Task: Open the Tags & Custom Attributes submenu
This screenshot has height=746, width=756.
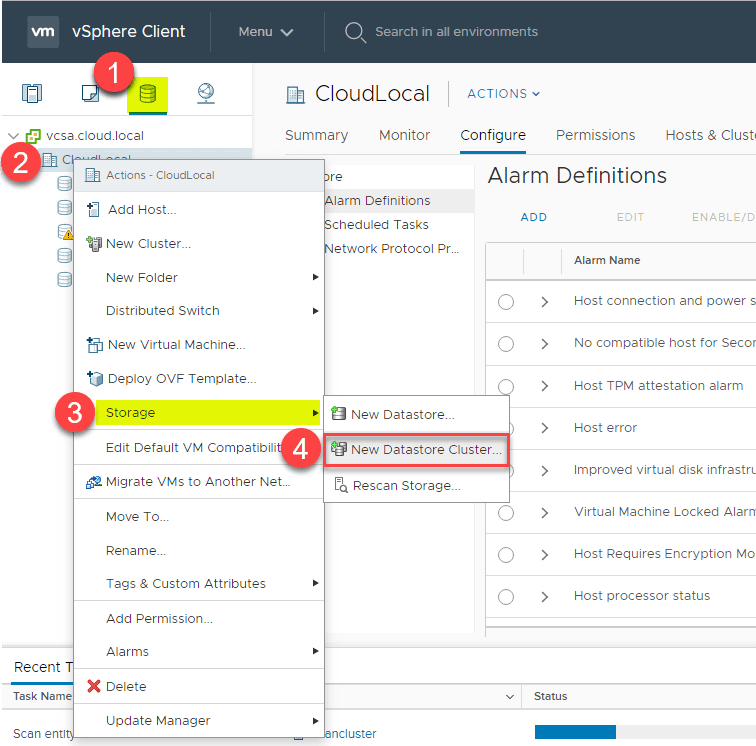Action: tap(199, 583)
